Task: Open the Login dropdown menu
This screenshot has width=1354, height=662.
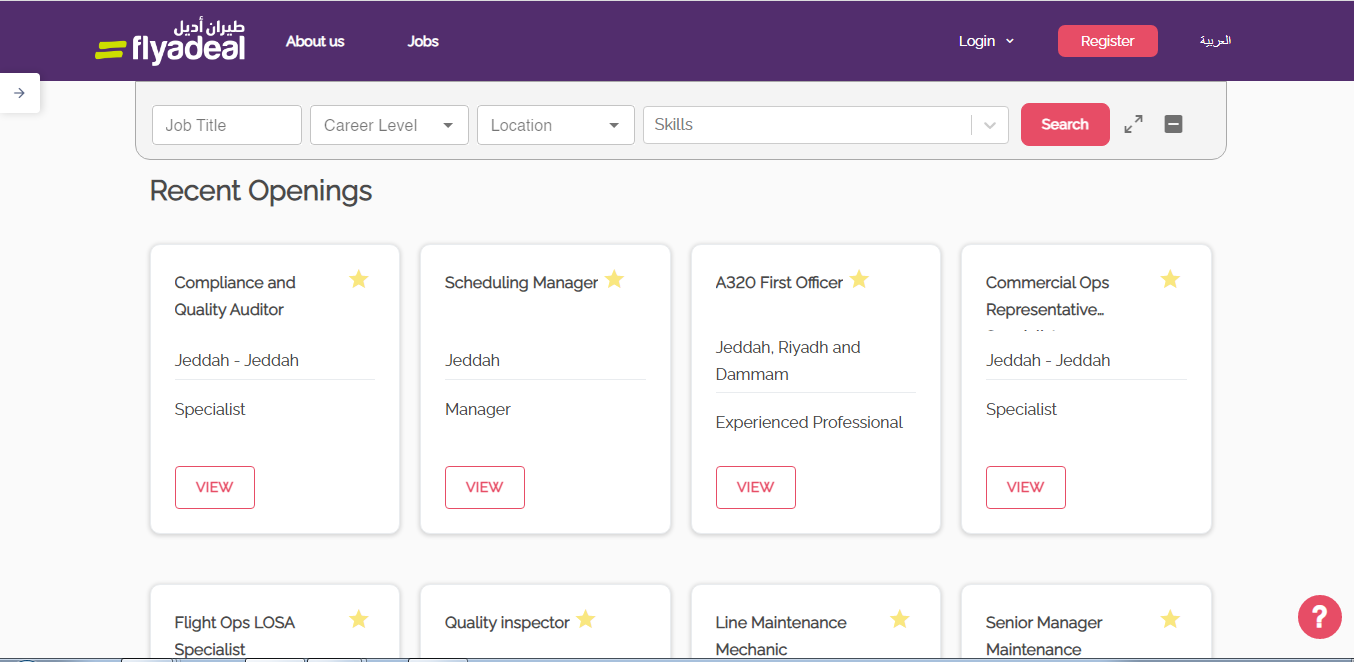Action: point(985,41)
